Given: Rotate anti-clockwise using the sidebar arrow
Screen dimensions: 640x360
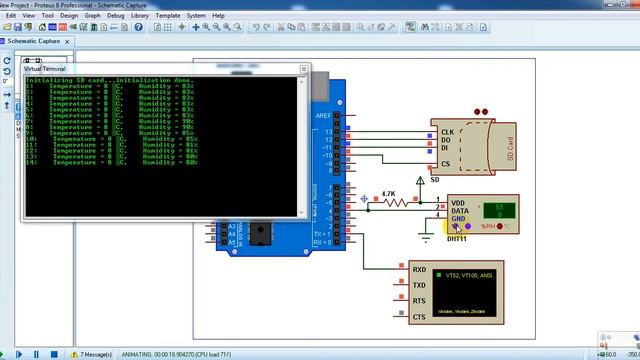Looking at the screenshot, I should pos(7,71).
